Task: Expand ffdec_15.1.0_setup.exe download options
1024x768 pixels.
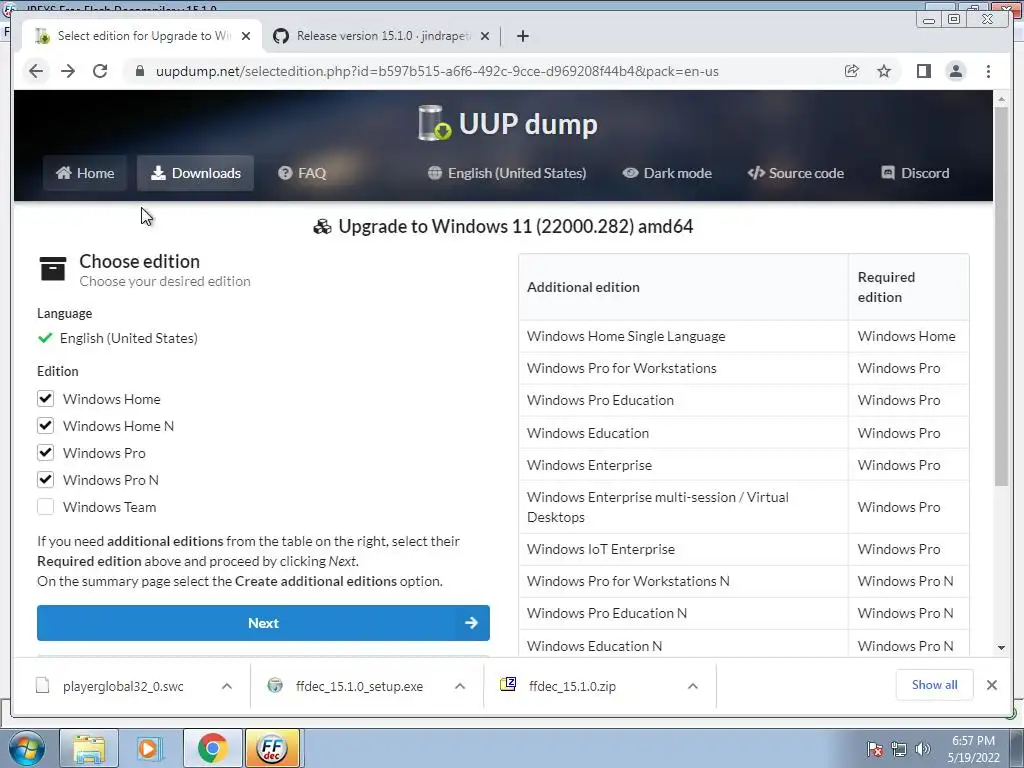Action: coord(460,686)
